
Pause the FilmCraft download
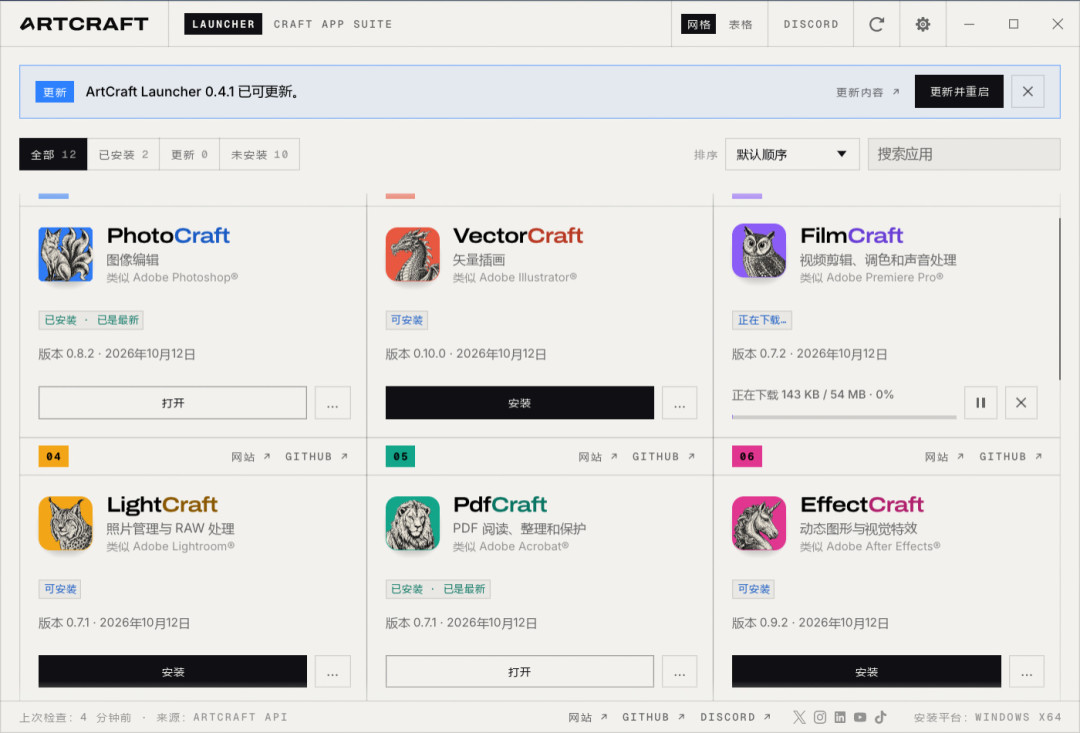(980, 402)
